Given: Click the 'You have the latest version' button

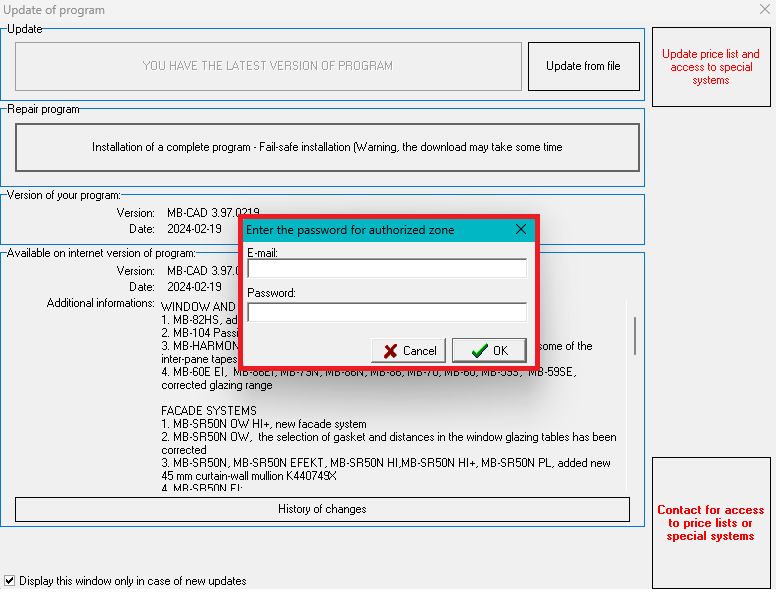Looking at the screenshot, I should point(268,66).
